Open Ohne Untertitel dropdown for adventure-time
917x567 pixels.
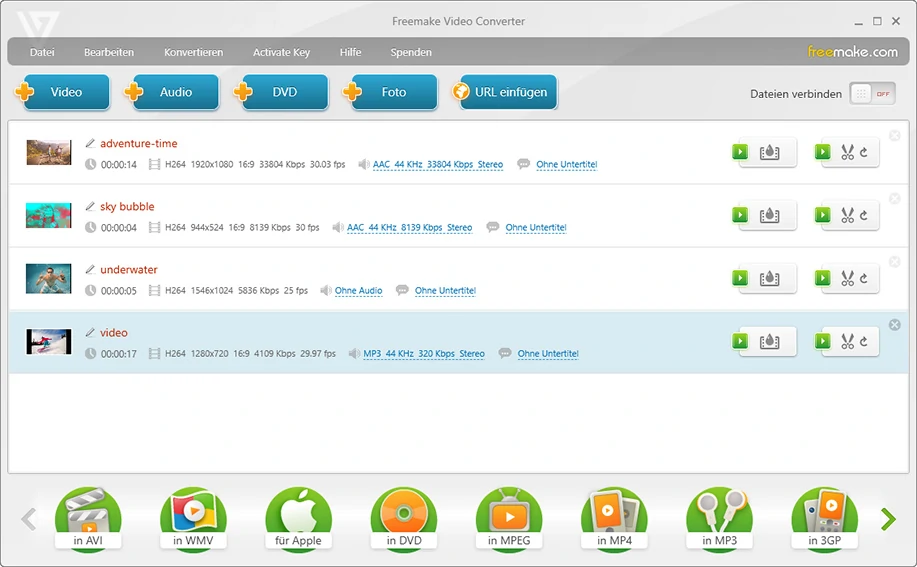point(567,164)
